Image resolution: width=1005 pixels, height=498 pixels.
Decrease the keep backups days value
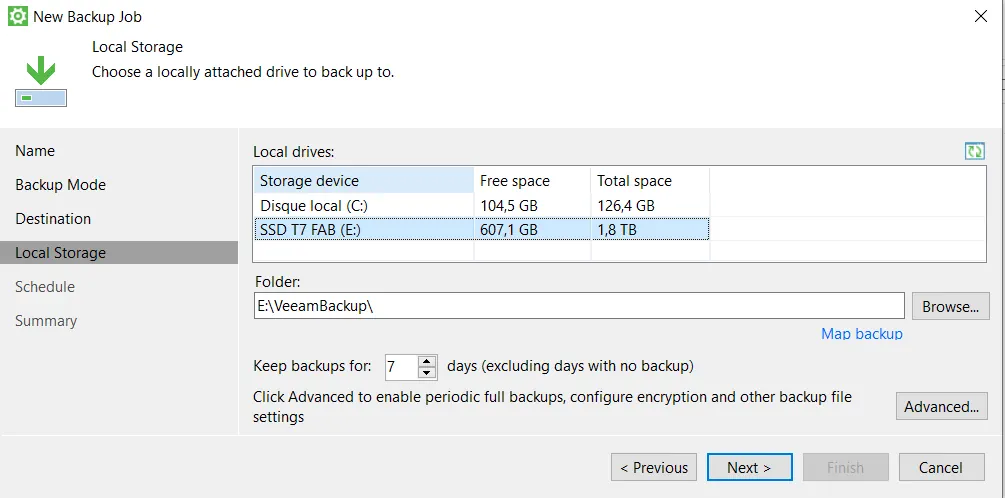(427, 373)
